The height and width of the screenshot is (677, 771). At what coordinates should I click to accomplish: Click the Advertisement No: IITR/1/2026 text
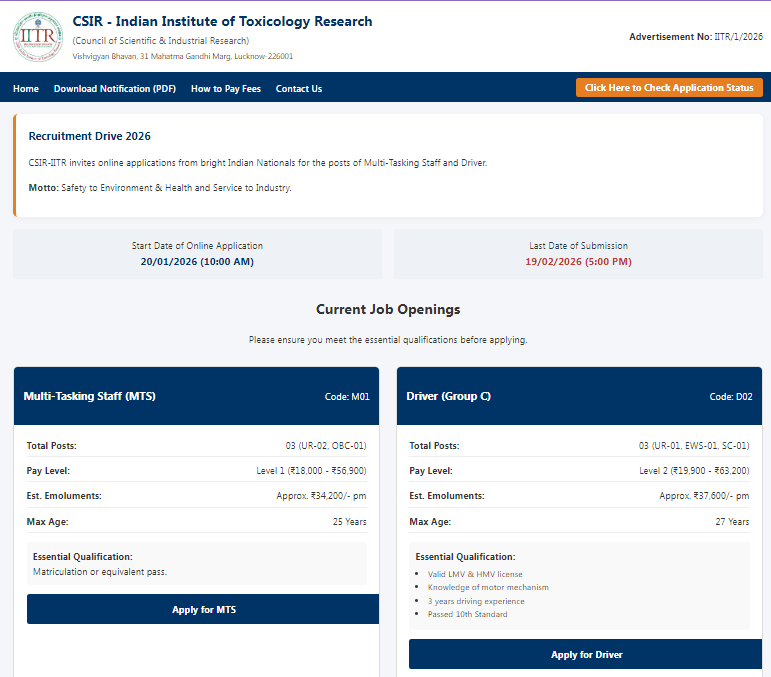pyautogui.click(x=696, y=37)
